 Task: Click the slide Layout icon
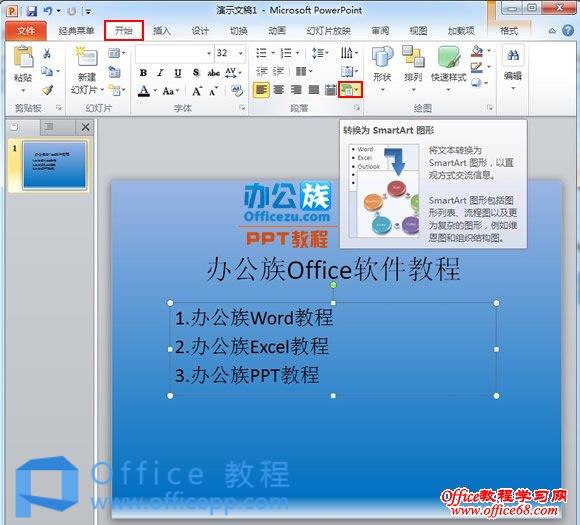pos(114,53)
